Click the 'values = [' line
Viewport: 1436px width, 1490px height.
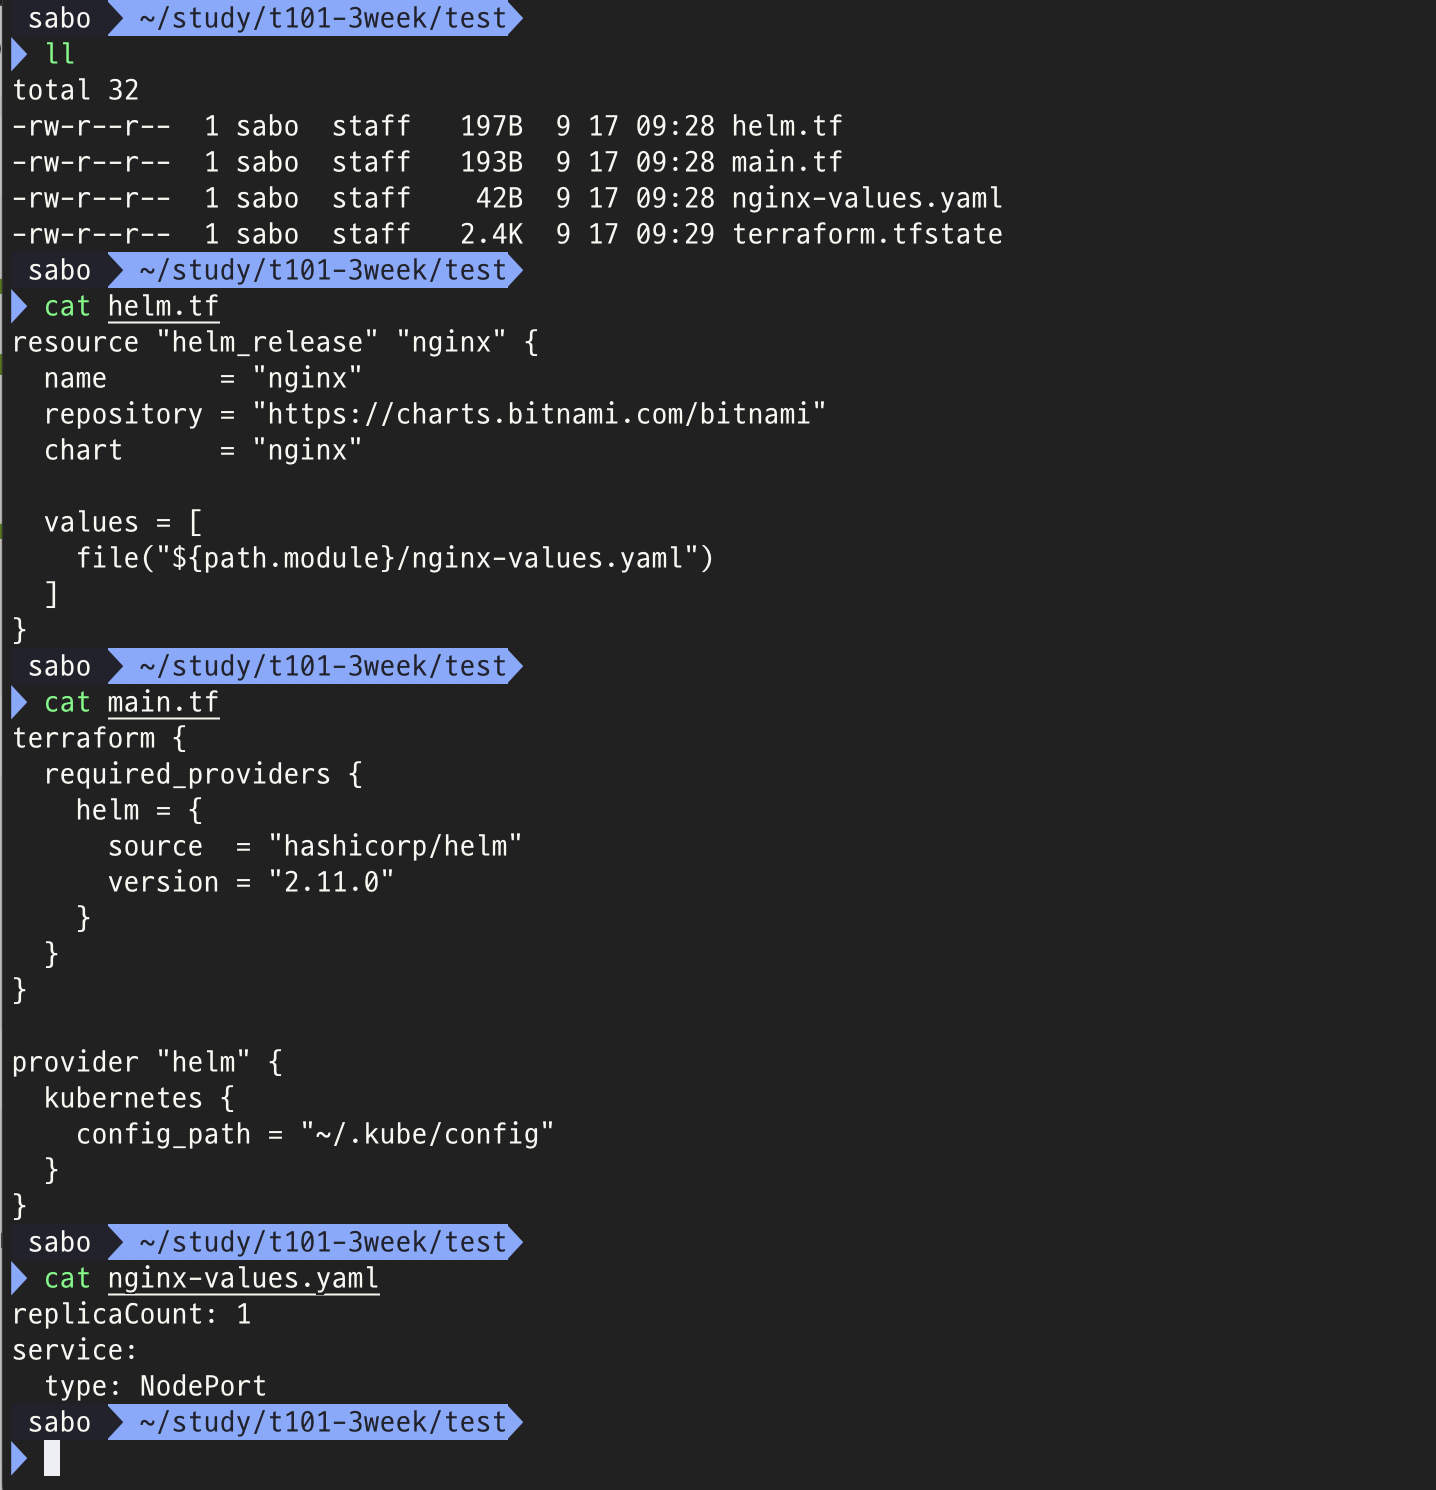click(x=123, y=522)
